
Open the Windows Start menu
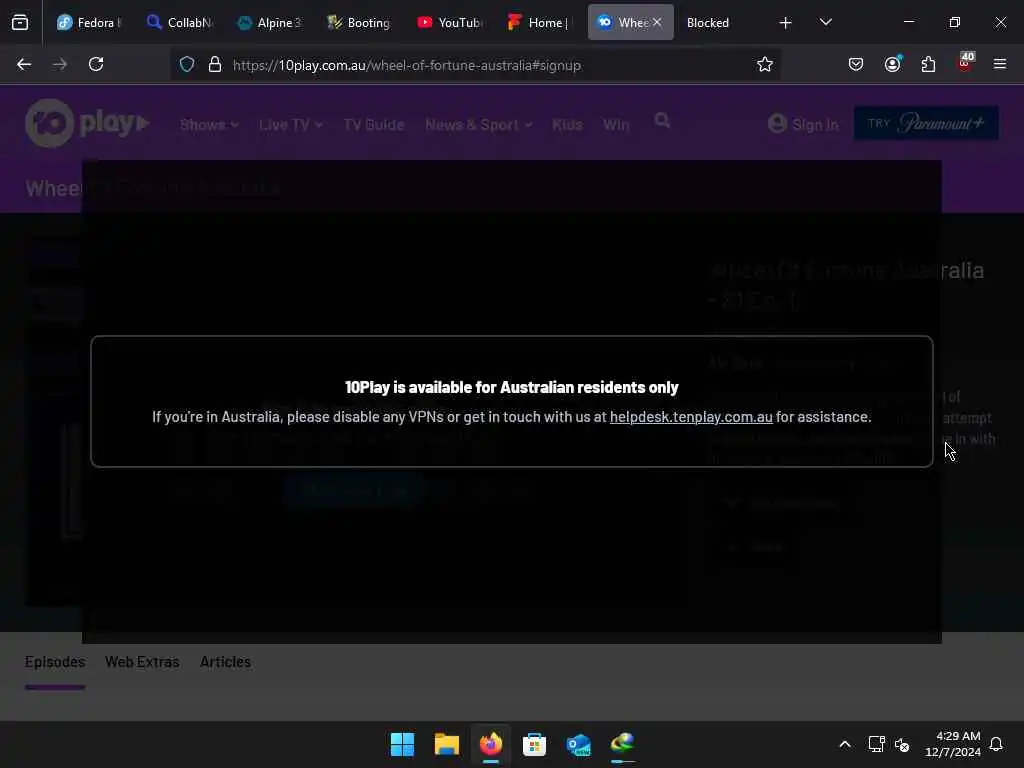[402, 744]
